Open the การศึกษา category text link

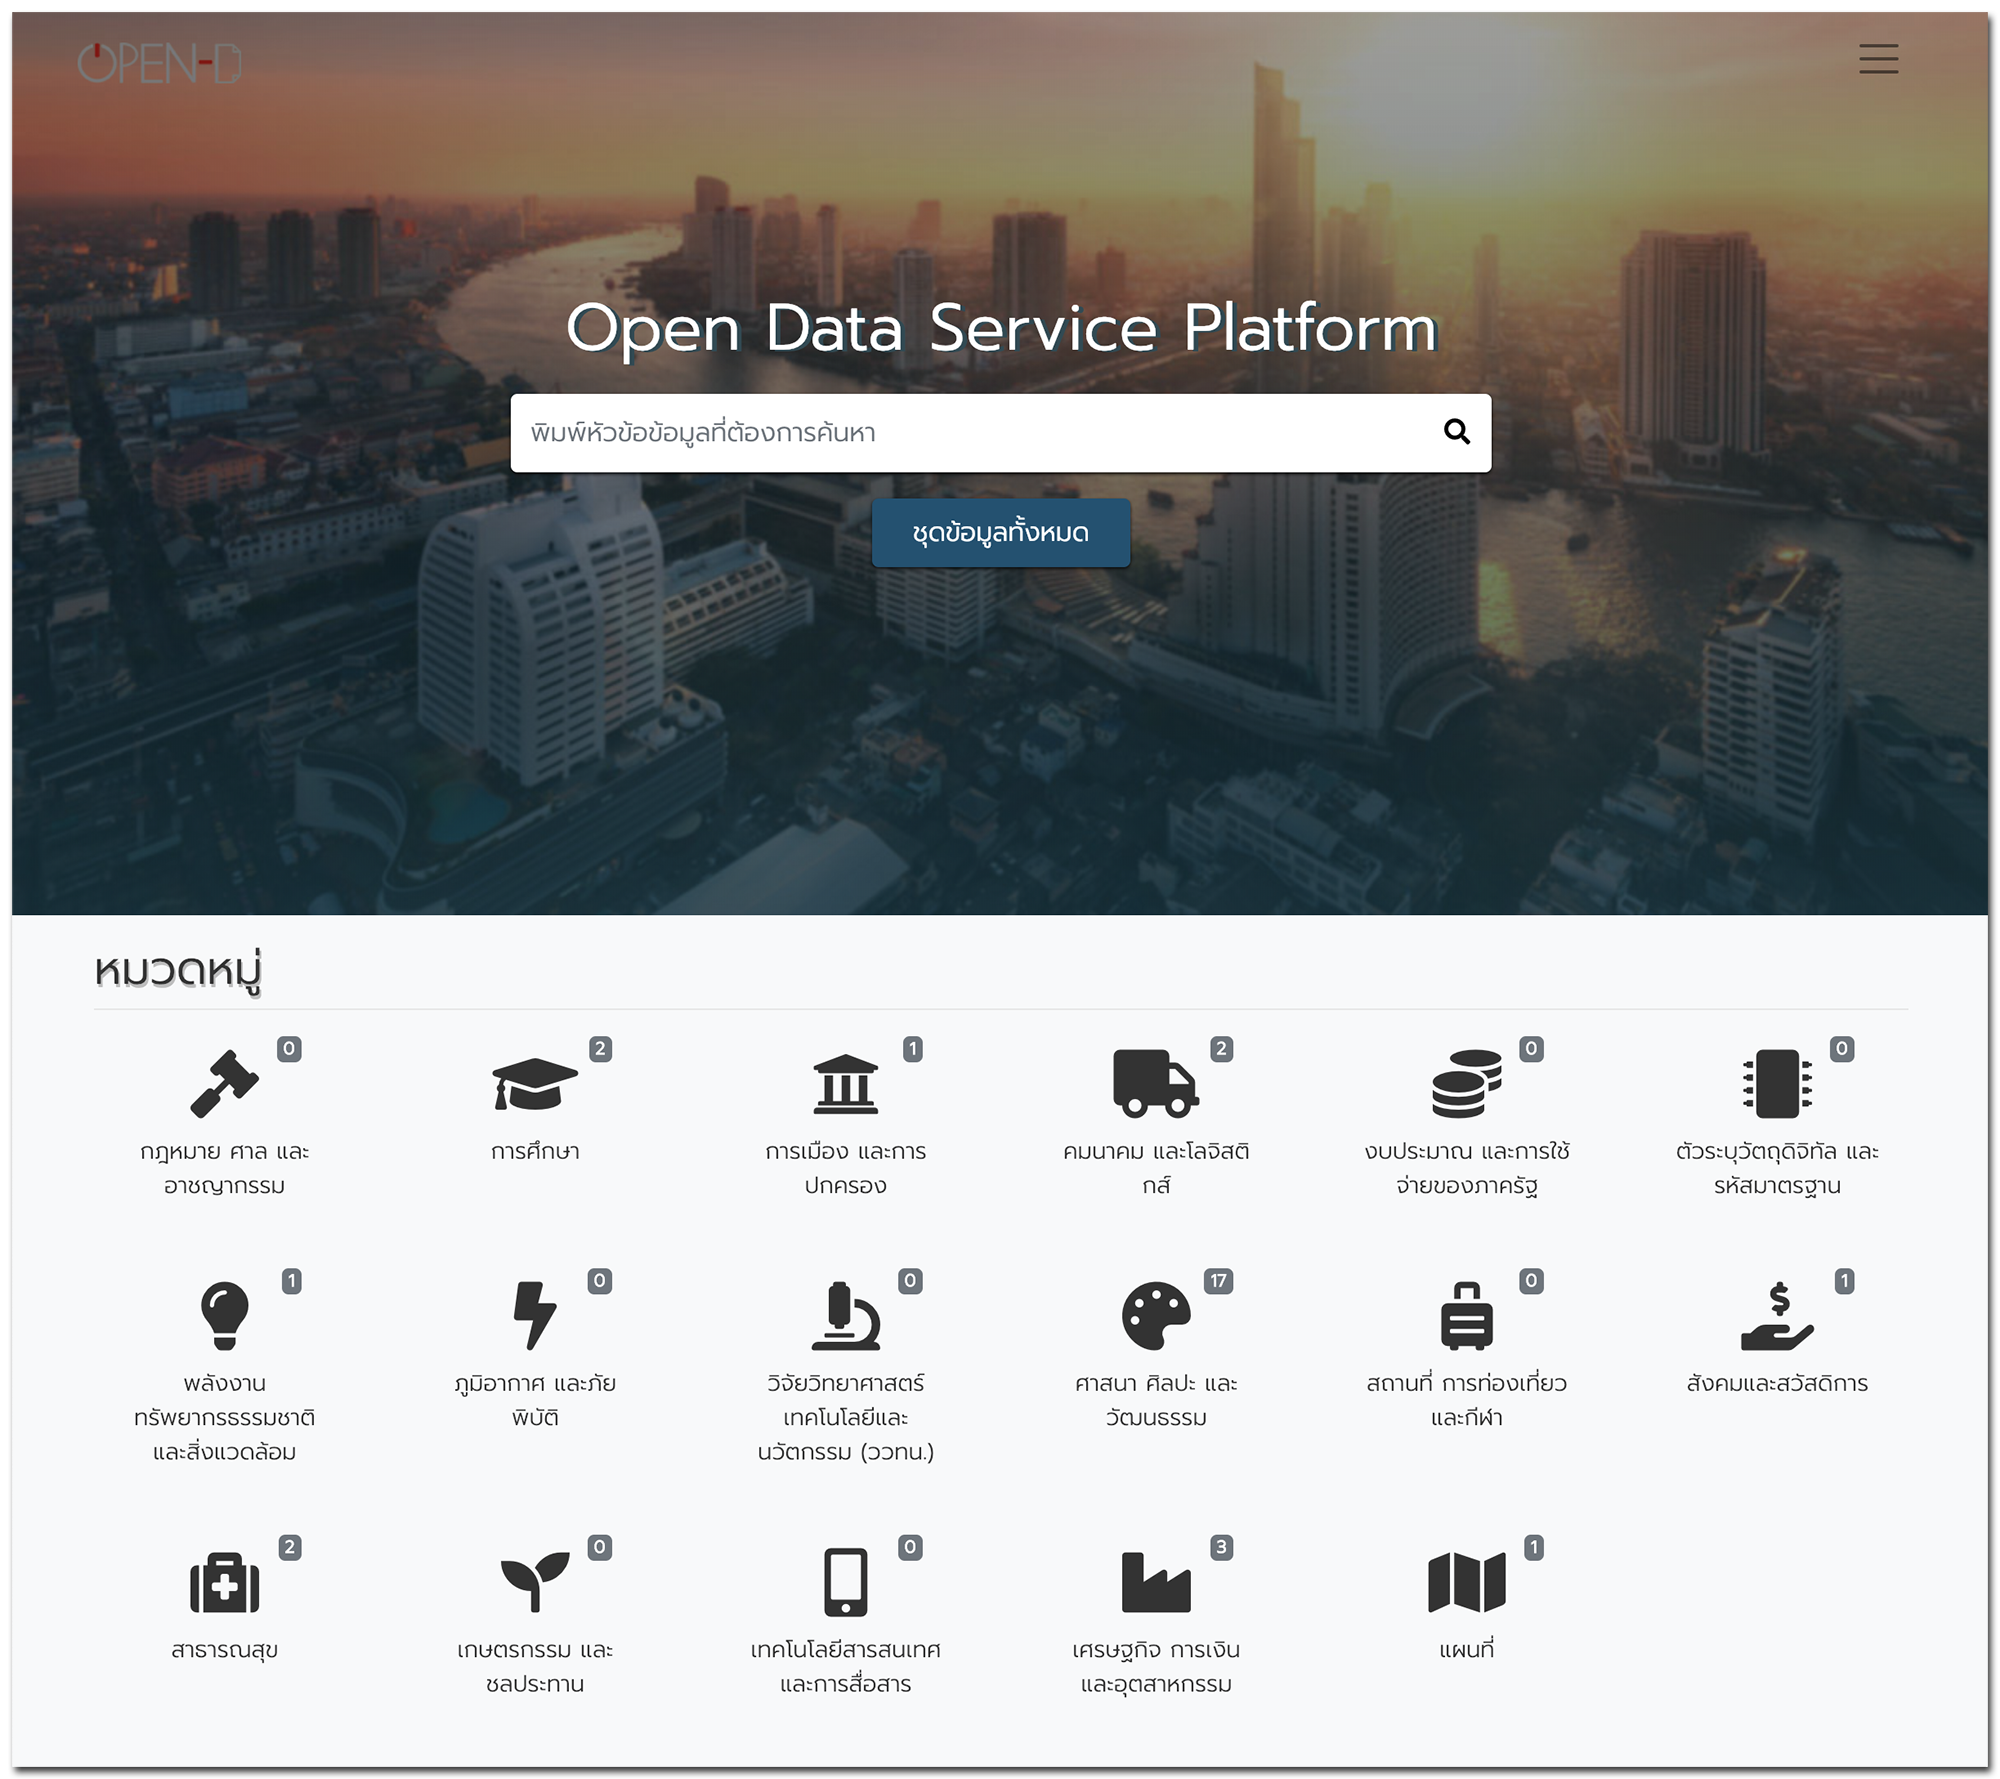click(x=535, y=1151)
